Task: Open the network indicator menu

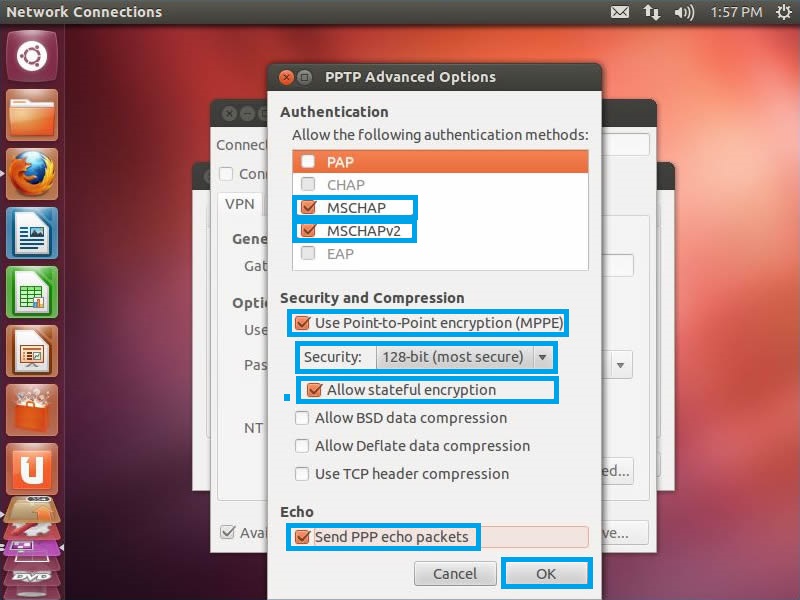Action: point(652,13)
